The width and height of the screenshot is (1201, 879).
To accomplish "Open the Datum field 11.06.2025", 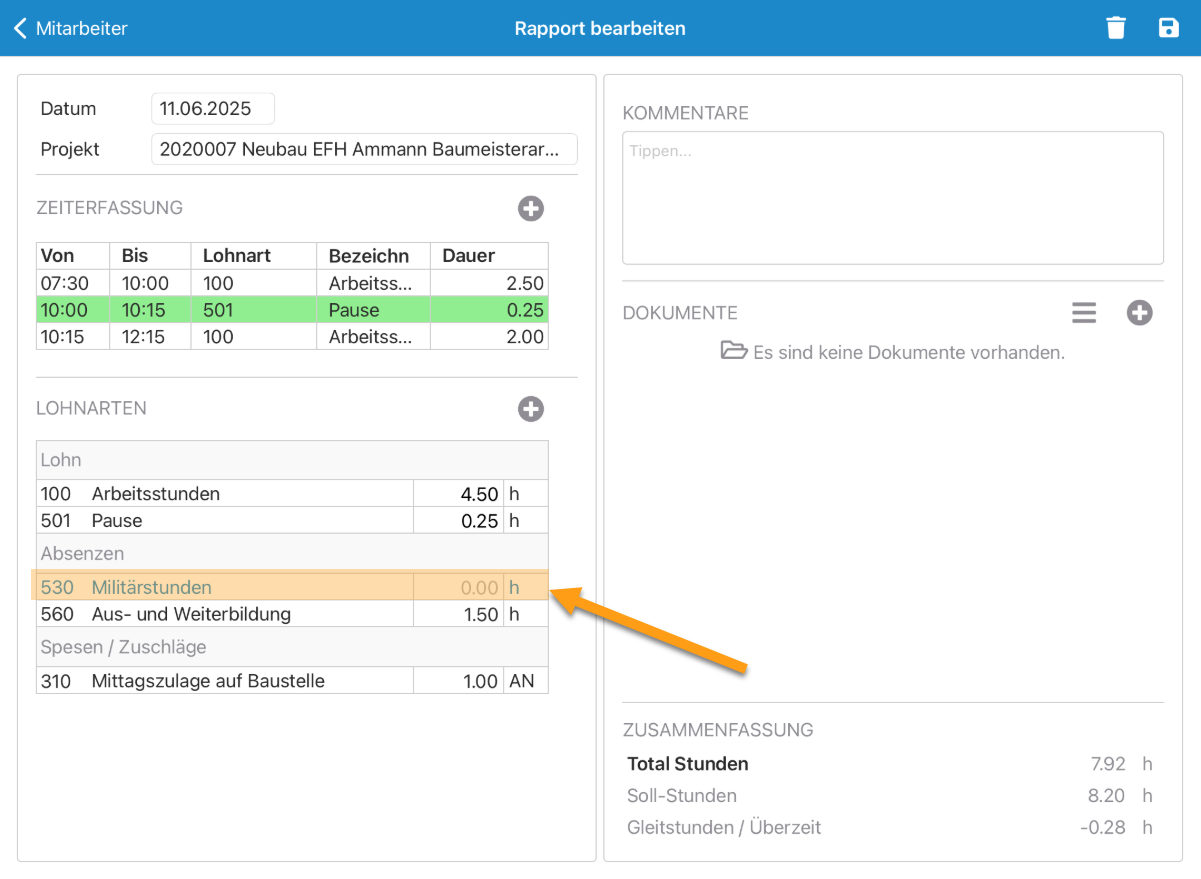I will 212,109.
